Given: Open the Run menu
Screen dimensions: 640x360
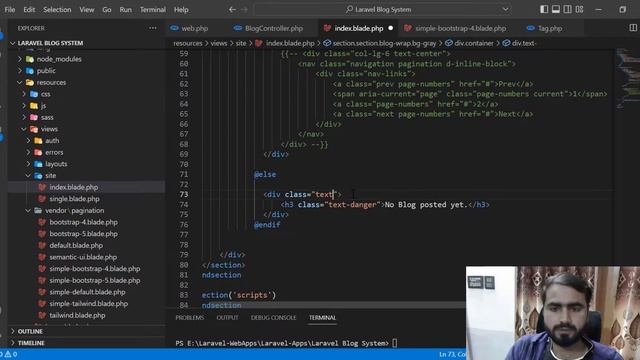Looking at the screenshot, I should [x=126, y=9].
